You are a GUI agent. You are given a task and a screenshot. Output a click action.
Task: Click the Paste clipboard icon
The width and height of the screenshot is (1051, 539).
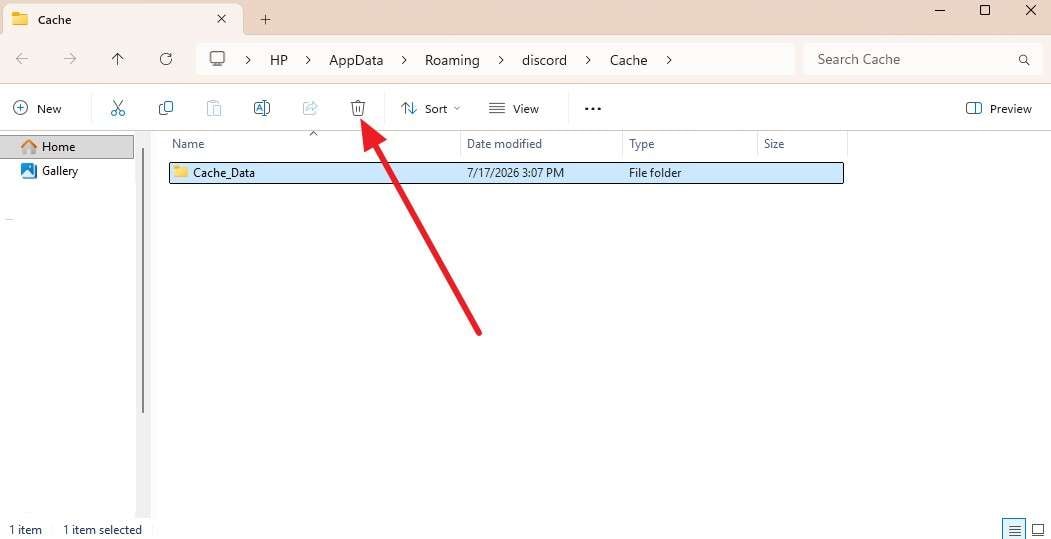click(x=213, y=108)
